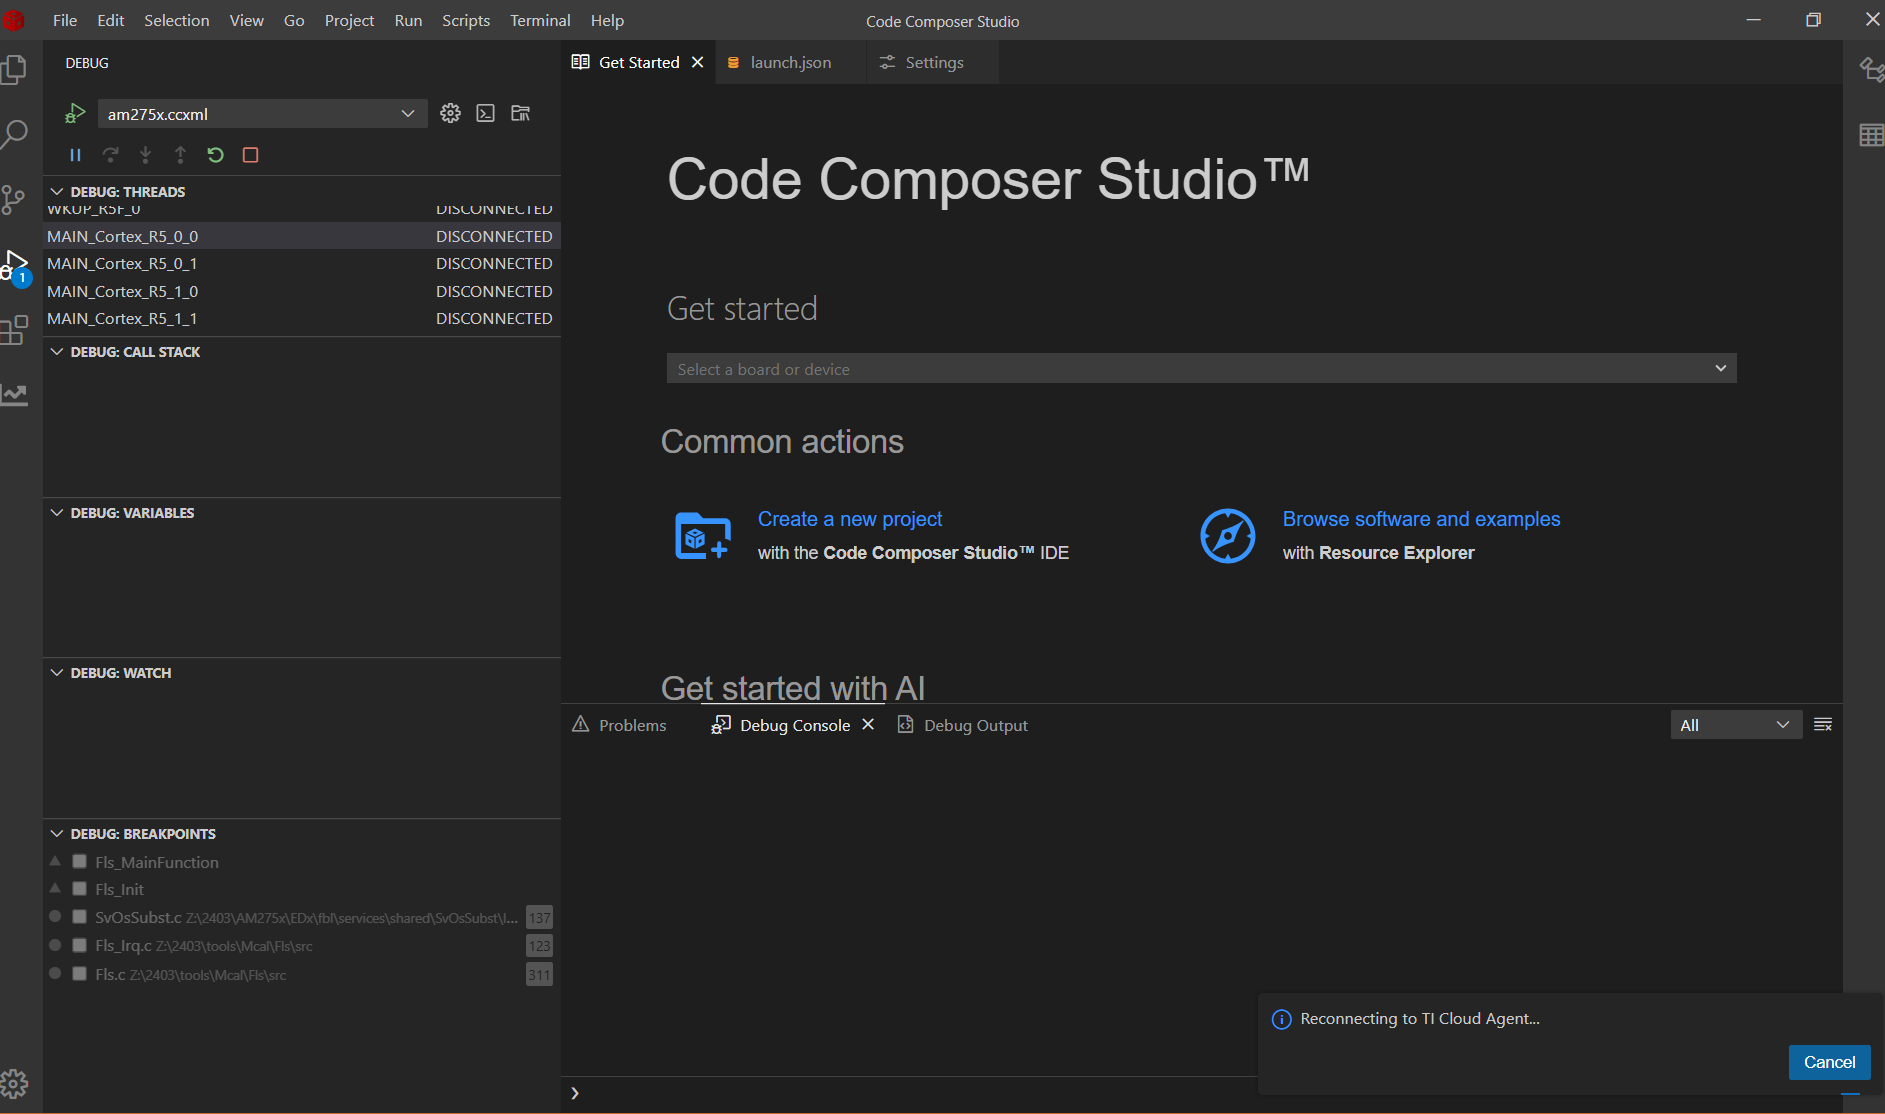Open the Manage gear at the sidebar bottom
This screenshot has height=1114, width=1885.
tap(14, 1083)
